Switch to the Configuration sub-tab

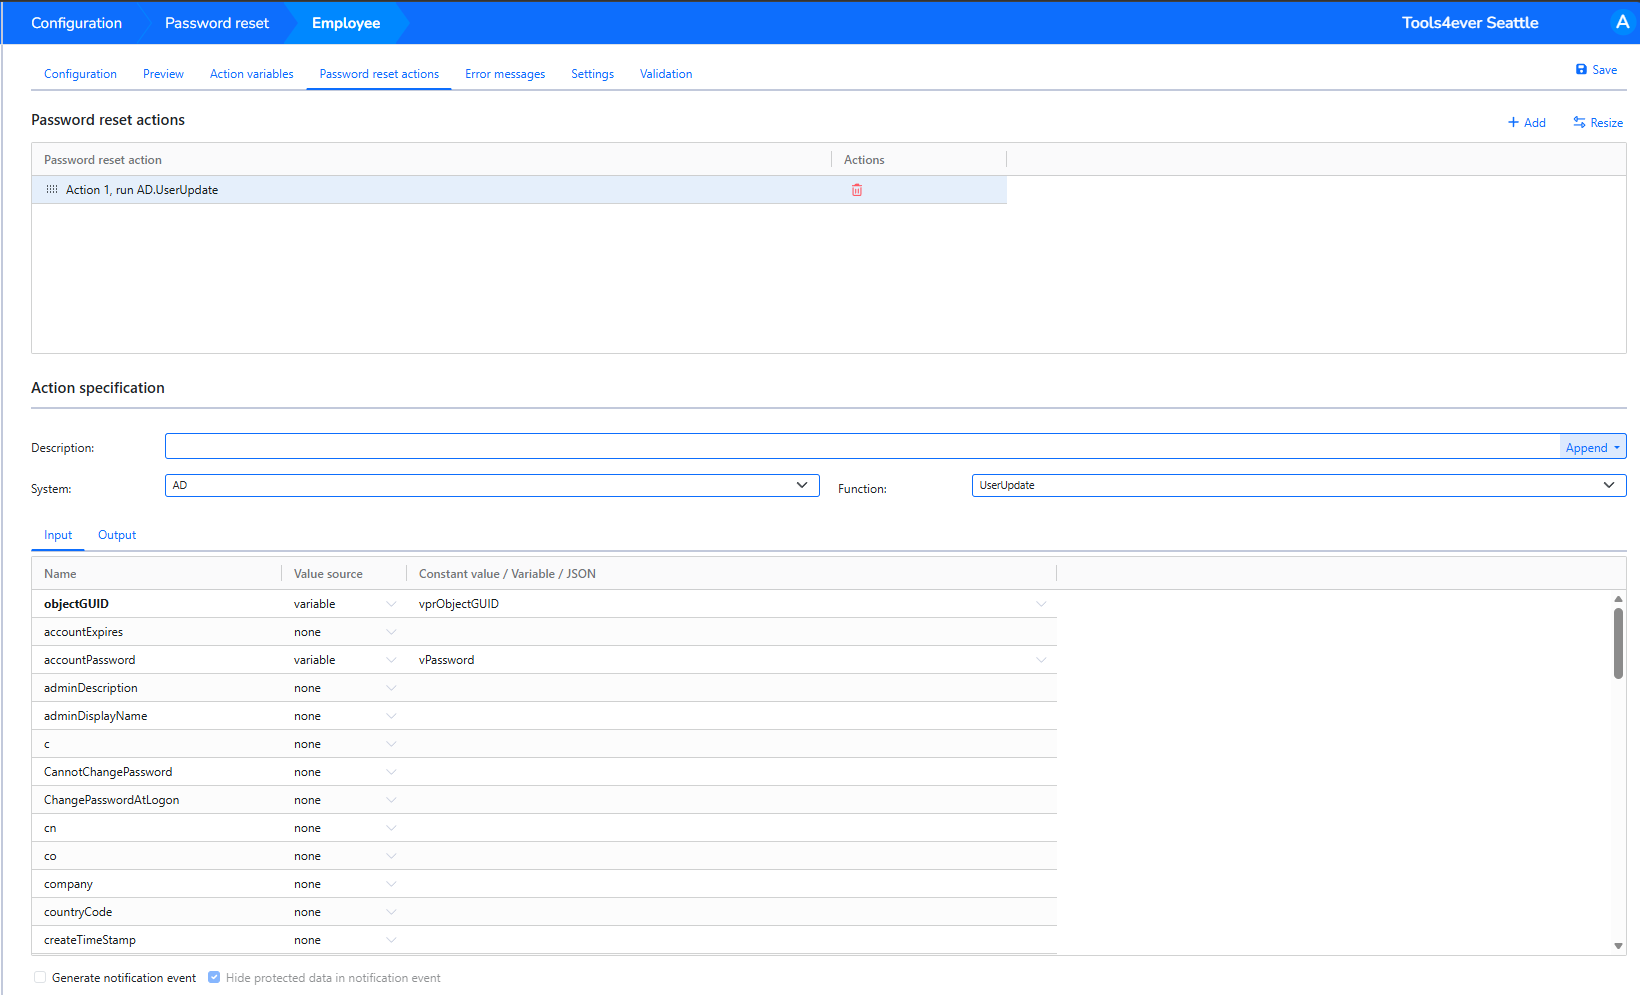(x=80, y=74)
